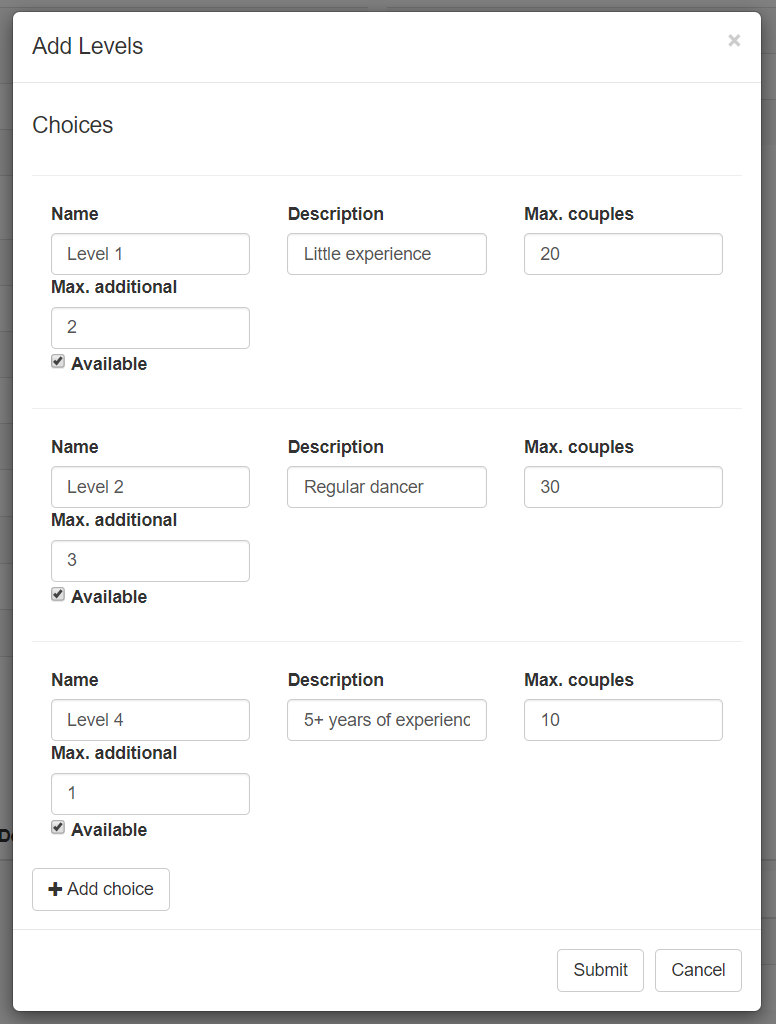This screenshot has height=1024, width=776.
Task: Click the Add choice button
Action: 101,889
